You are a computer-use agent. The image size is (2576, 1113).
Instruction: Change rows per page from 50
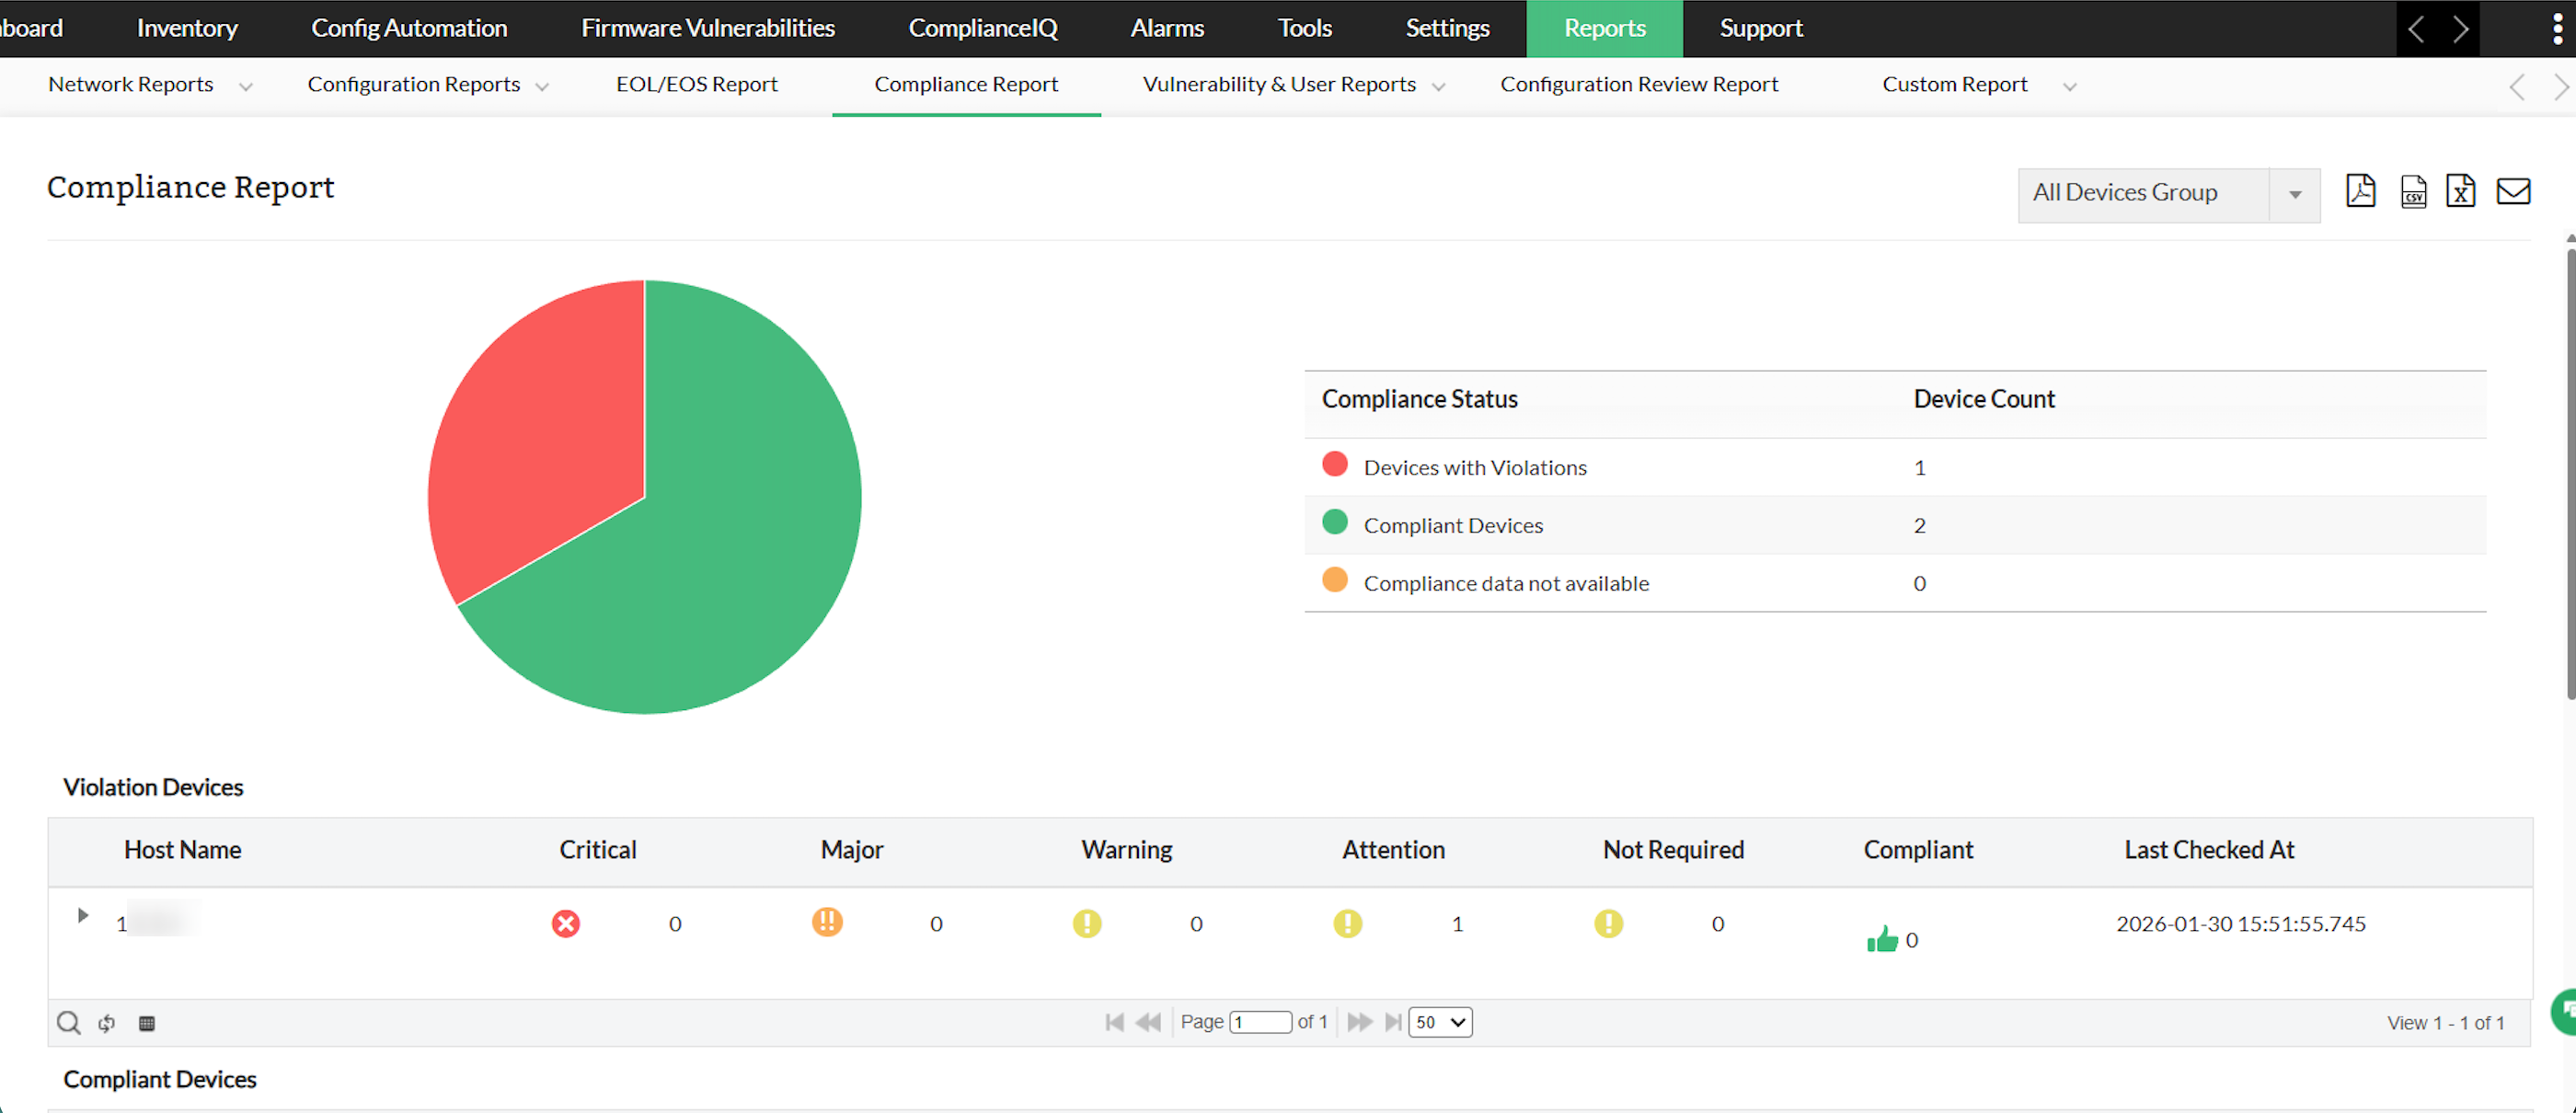(1439, 1022)
